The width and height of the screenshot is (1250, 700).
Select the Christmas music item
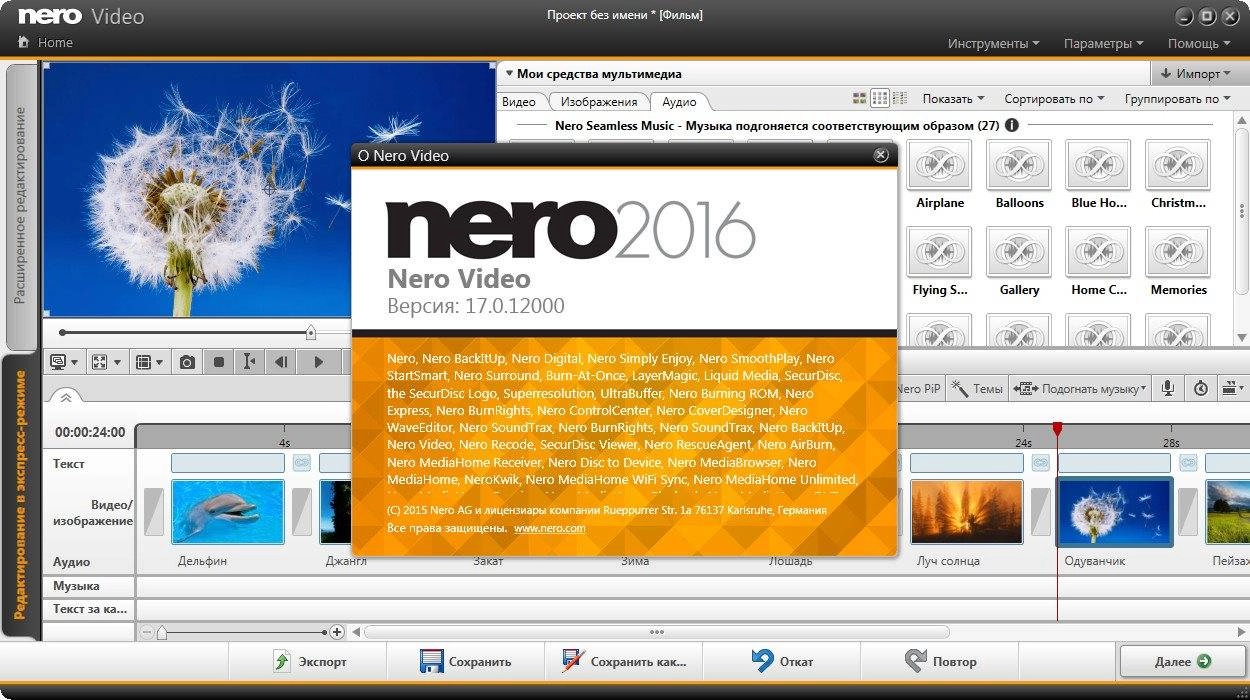pos(1178,174)
